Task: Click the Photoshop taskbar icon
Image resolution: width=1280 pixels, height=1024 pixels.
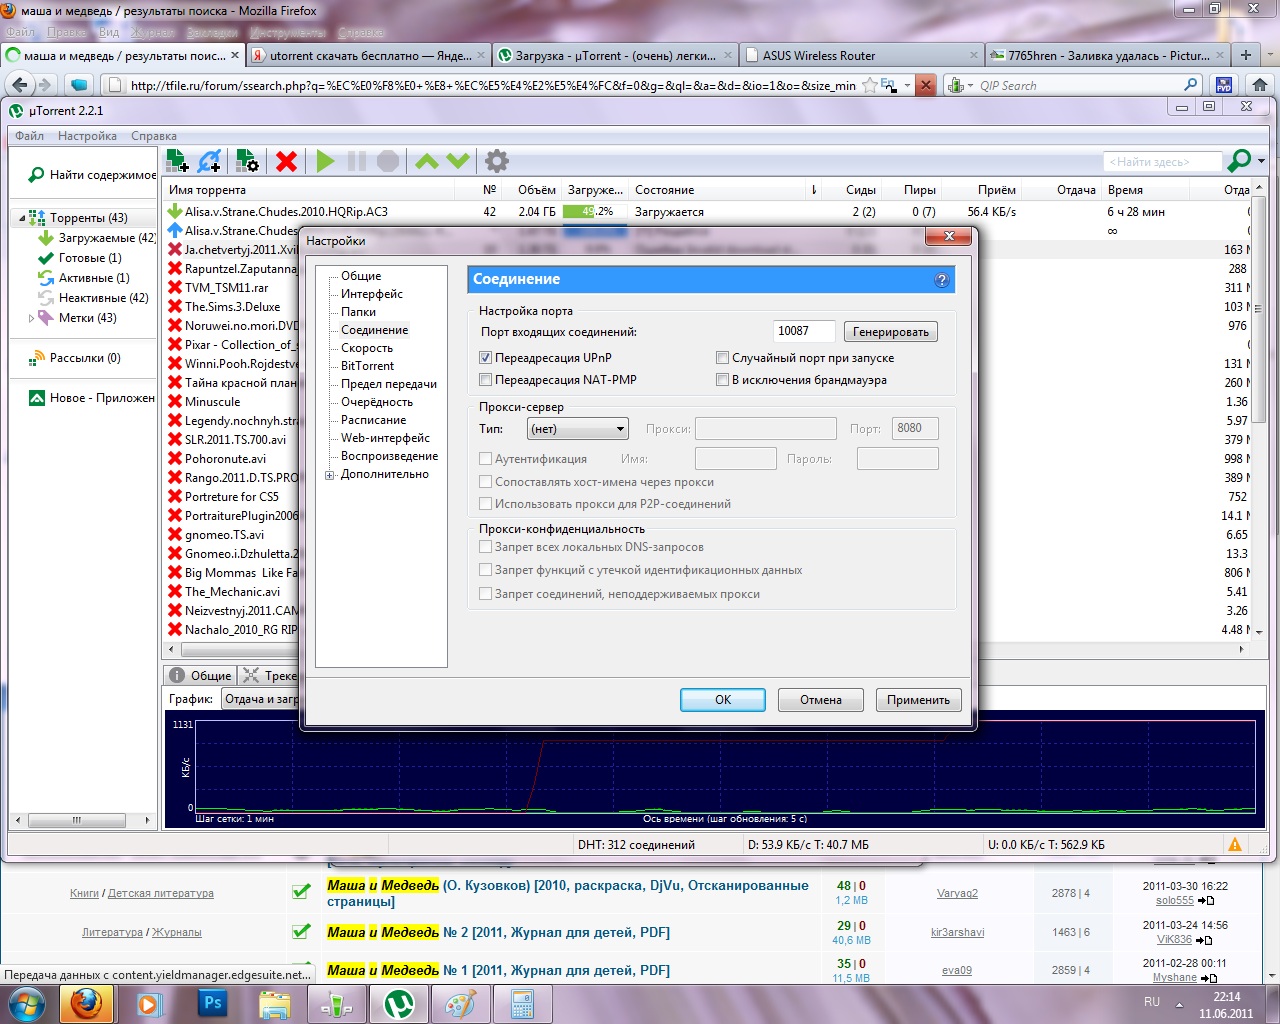Action: click(x=212, y=1004)
